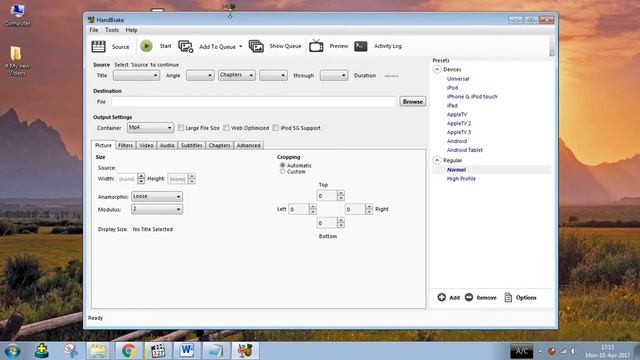Click the scissors taskbar icon
This screenshot has height=360, width=640.
point(71,351)
